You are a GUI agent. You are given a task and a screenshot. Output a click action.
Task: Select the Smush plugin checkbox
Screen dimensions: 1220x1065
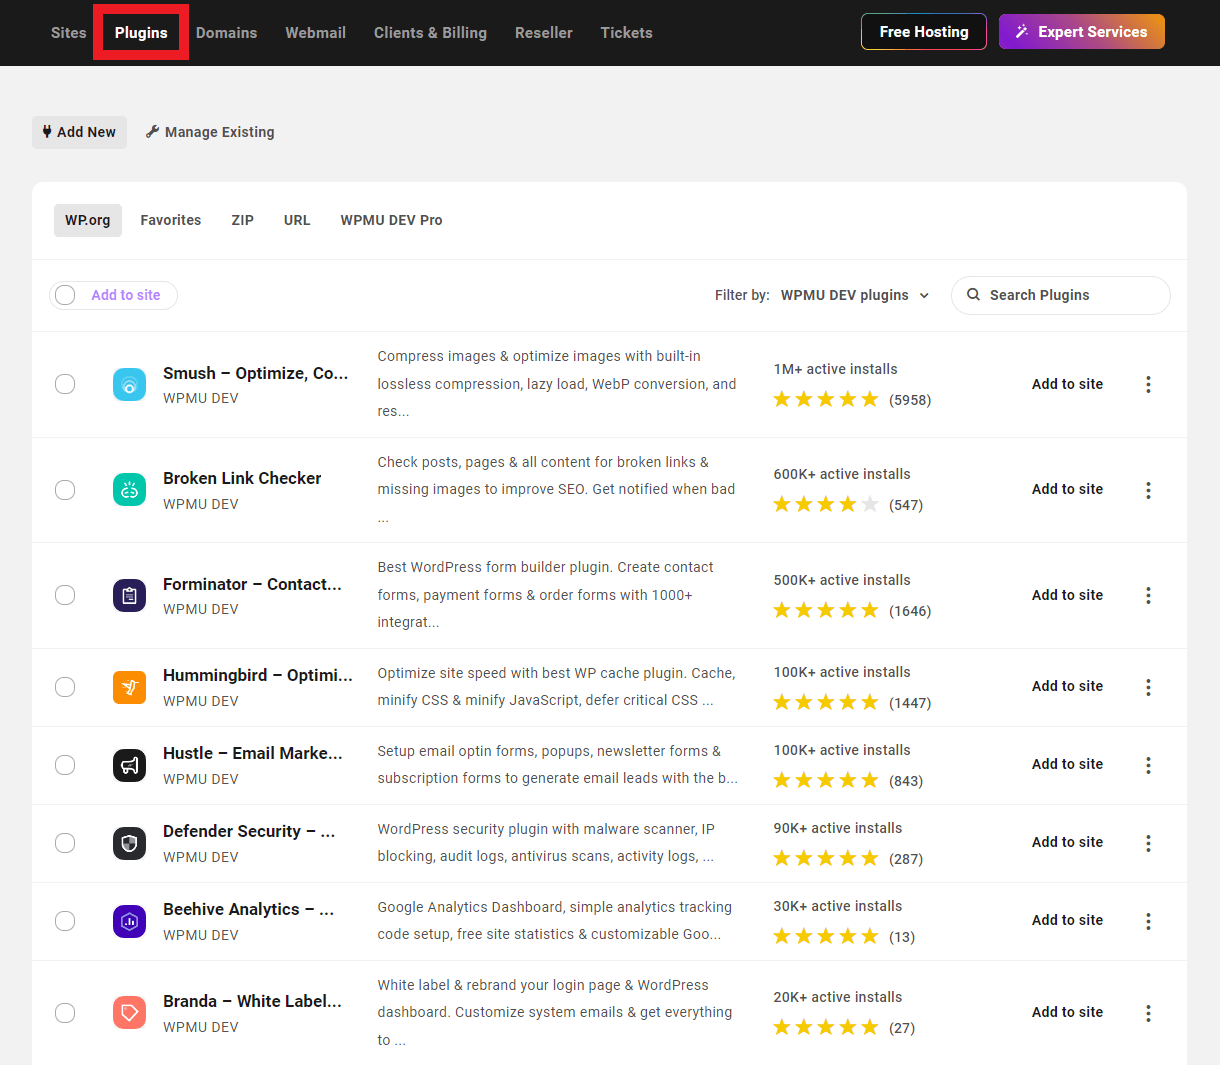tap(65, 384)
